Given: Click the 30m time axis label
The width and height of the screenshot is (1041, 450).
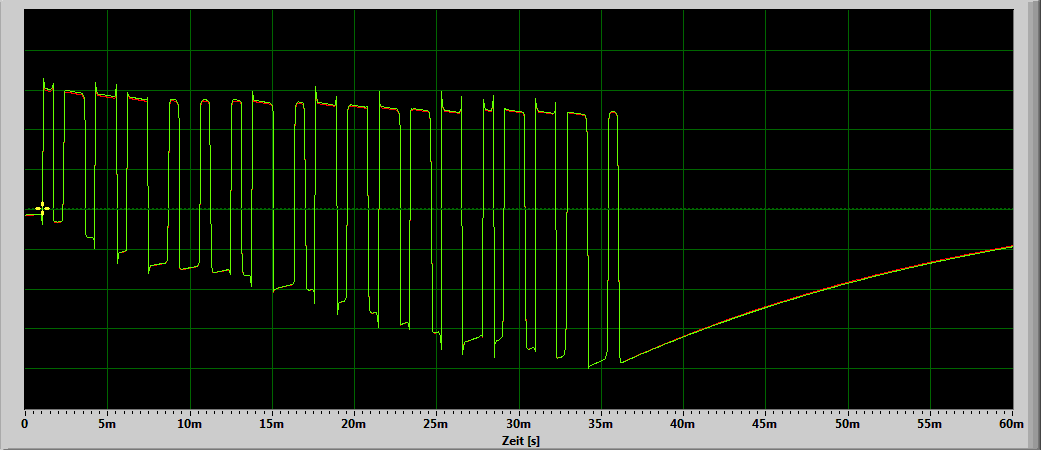Looking at the screenshot, I should [519, 423].
